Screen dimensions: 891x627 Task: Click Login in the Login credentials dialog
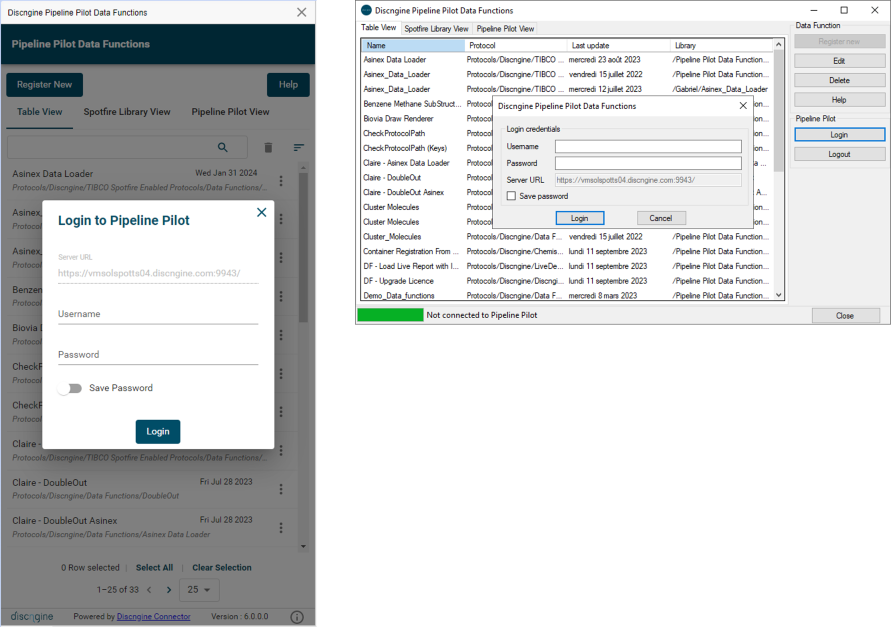[580, 218]
